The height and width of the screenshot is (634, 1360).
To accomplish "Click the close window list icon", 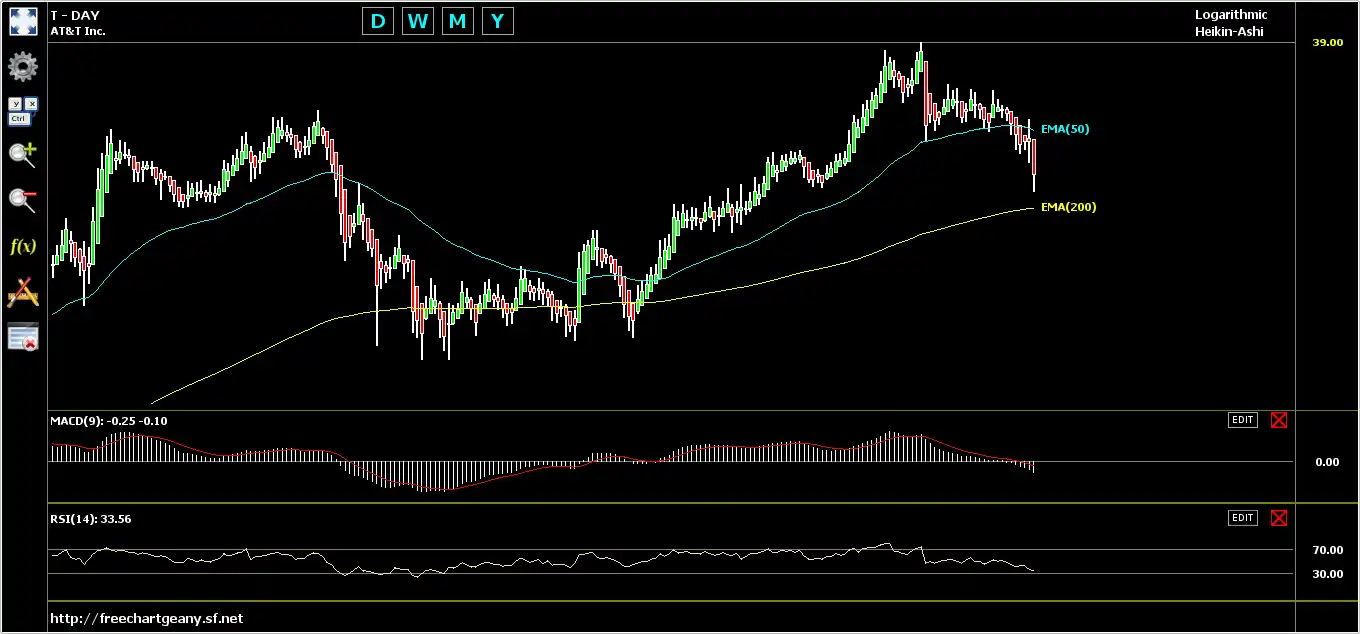I will tap(23, 338).
